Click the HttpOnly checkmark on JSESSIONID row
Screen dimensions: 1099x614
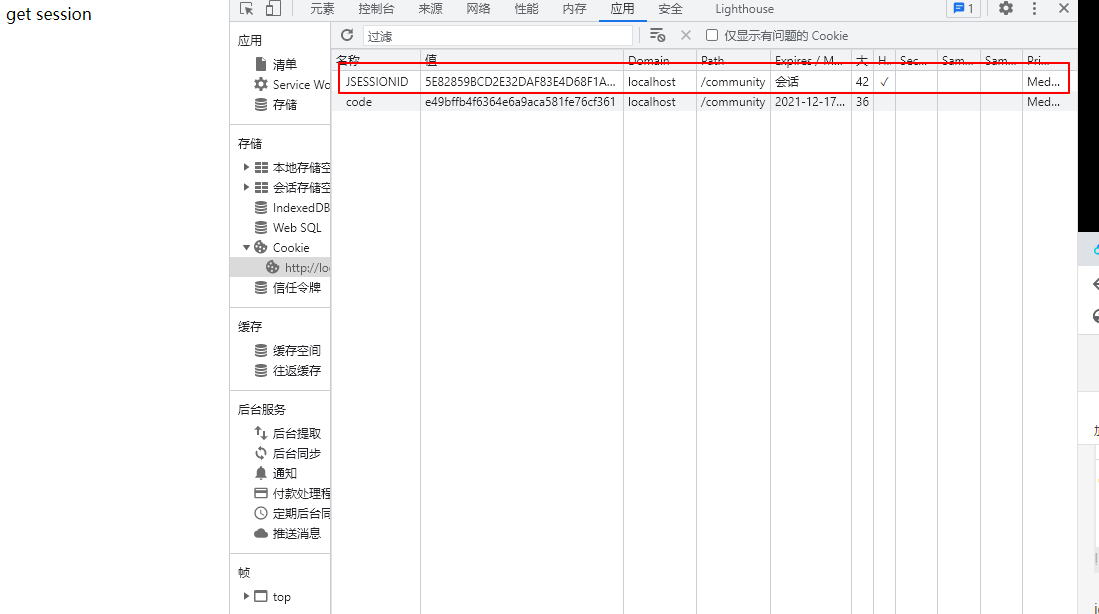[884, 81]
